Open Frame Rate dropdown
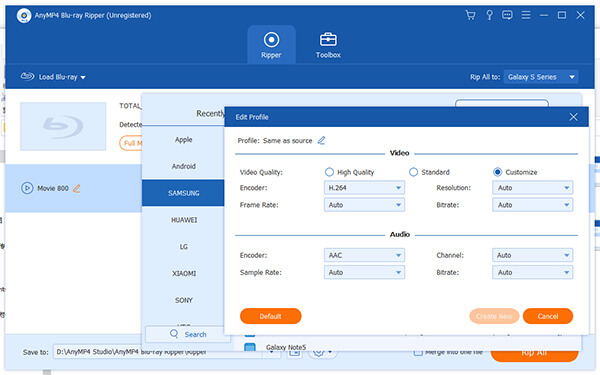 click(x=364, y=205)
